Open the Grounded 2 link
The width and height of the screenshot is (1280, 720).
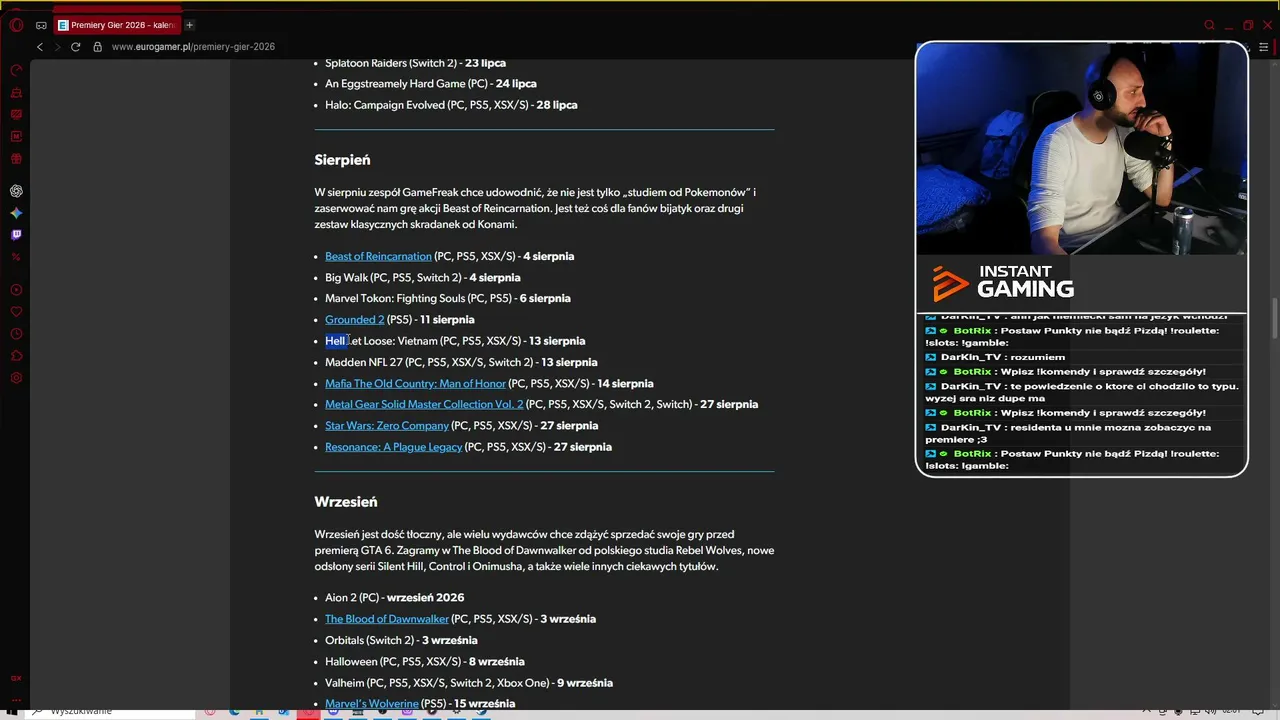pos(354,320)
